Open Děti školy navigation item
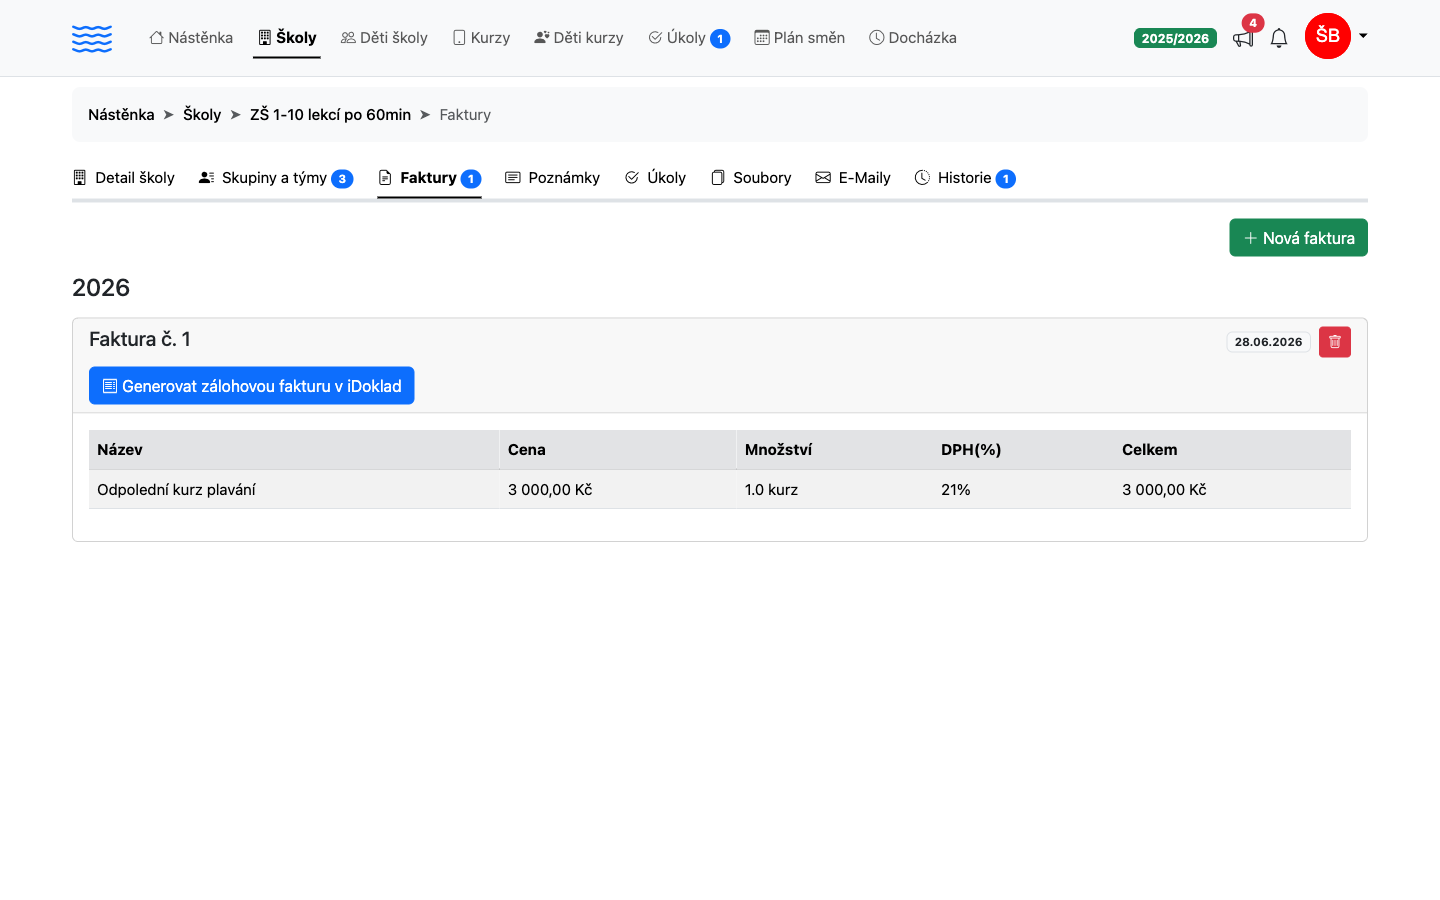 [384, 38]
